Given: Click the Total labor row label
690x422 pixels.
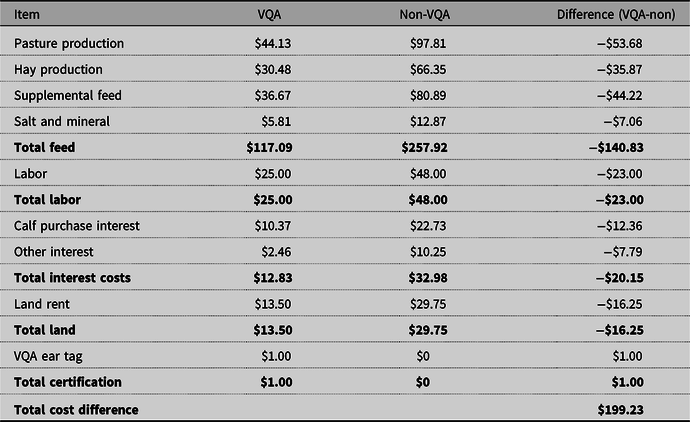Looking at the screenshot, I should (x=48, y=201).
